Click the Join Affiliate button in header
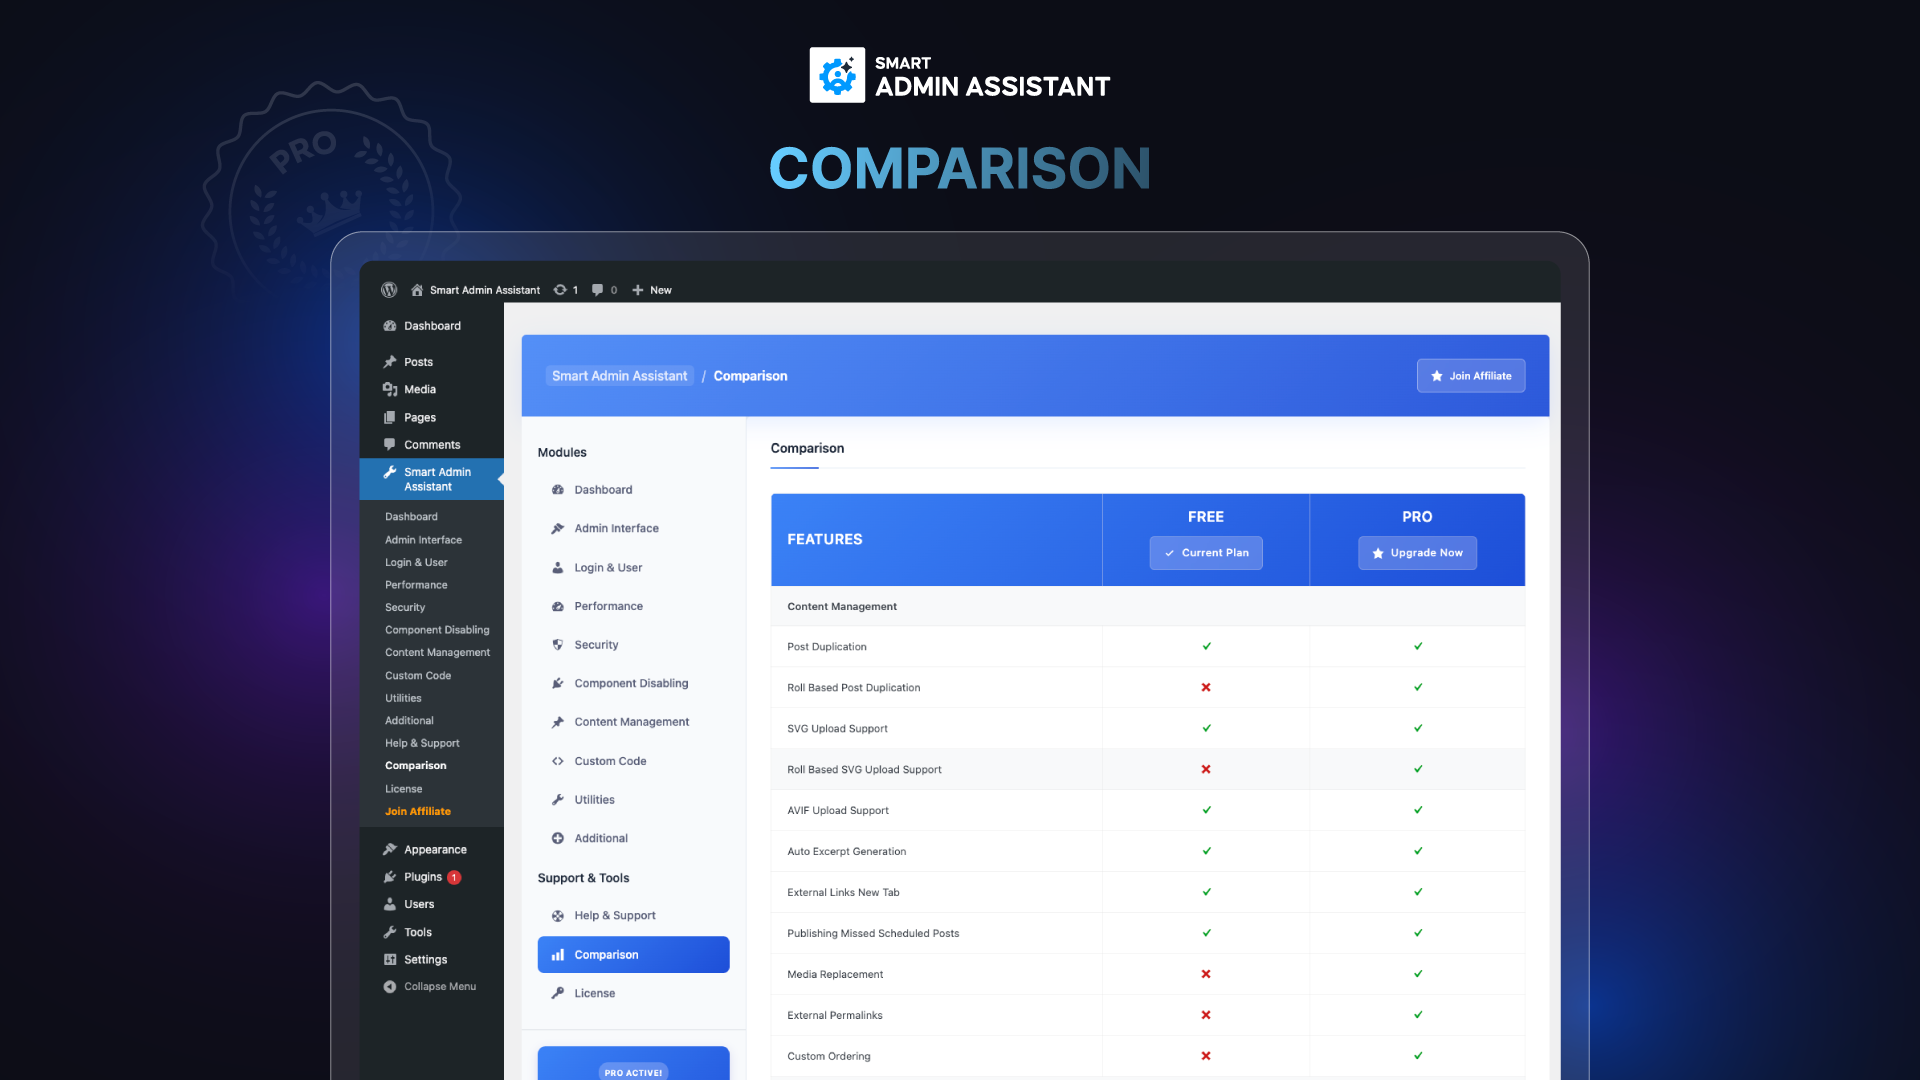Image resolution: width=1920 pixels, height=1080 pixels. 1470,376
